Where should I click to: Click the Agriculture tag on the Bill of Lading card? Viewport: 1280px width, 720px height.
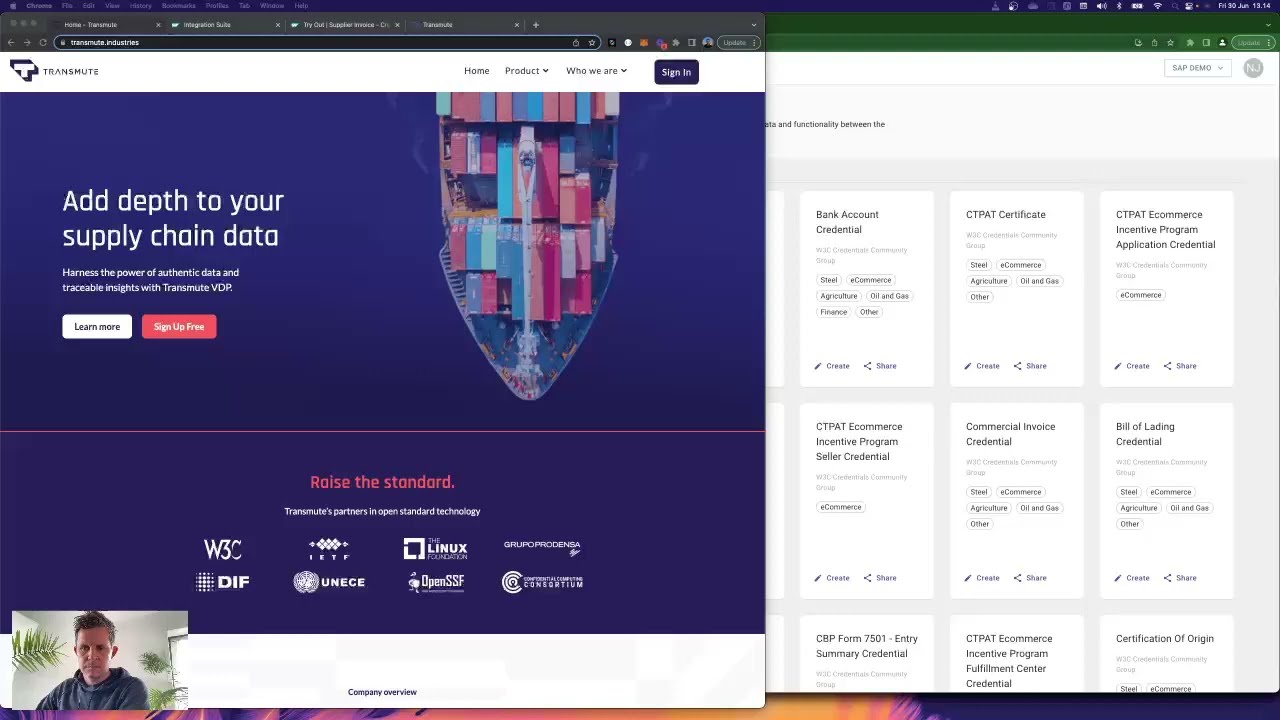pos(1138,508)
